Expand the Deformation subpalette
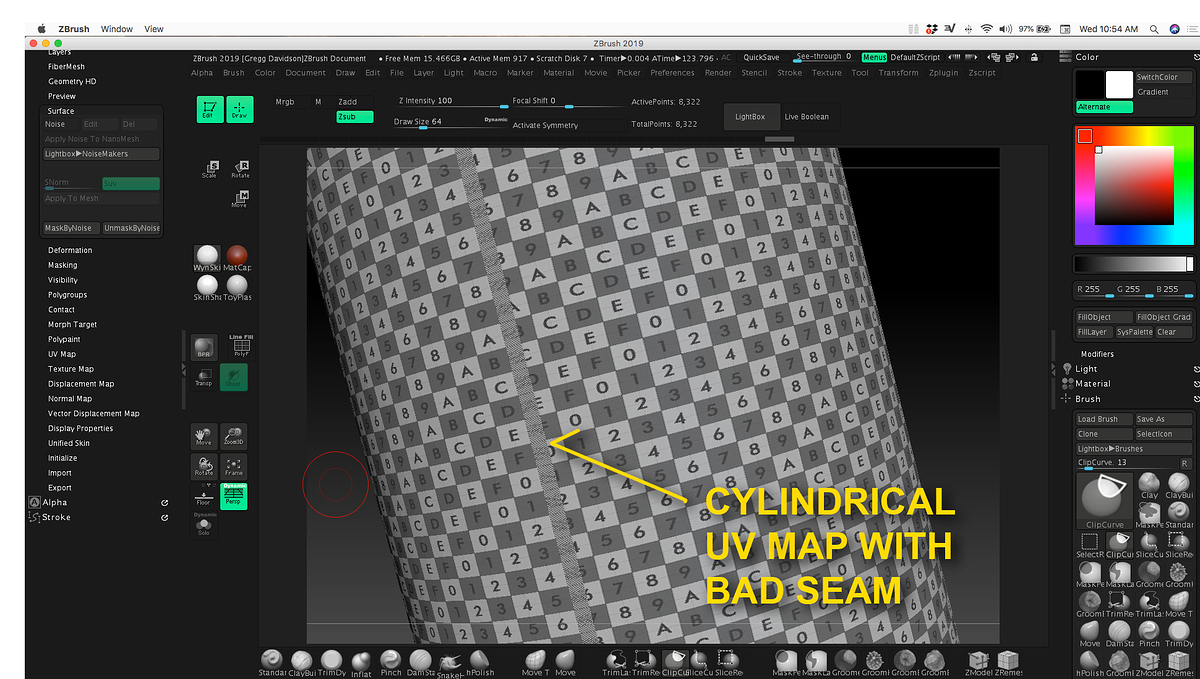This screenshot has width=1200, height=679. click(70, 250)
